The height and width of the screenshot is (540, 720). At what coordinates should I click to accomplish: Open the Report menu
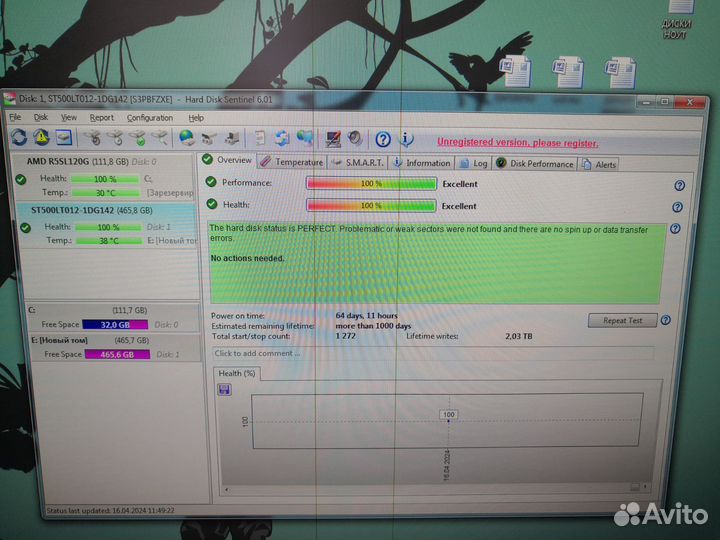pyautogui.click(x=101, y=118)
